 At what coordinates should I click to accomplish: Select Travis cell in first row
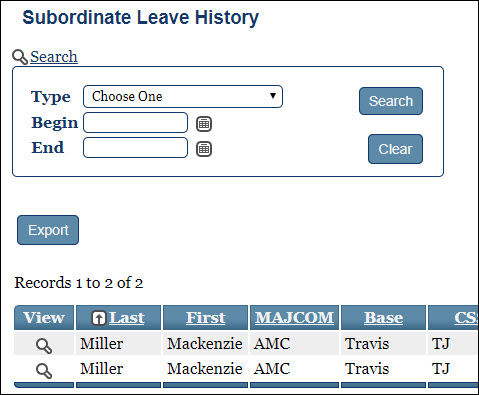367,344
